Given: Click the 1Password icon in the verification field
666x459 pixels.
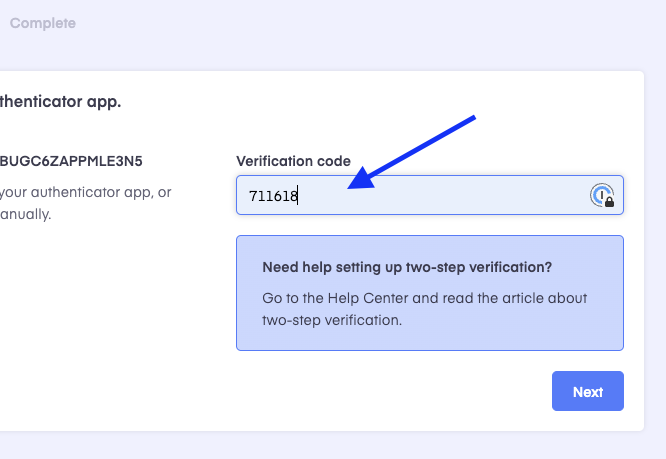Looking at the screenshot, I should (x=602, y=195).
